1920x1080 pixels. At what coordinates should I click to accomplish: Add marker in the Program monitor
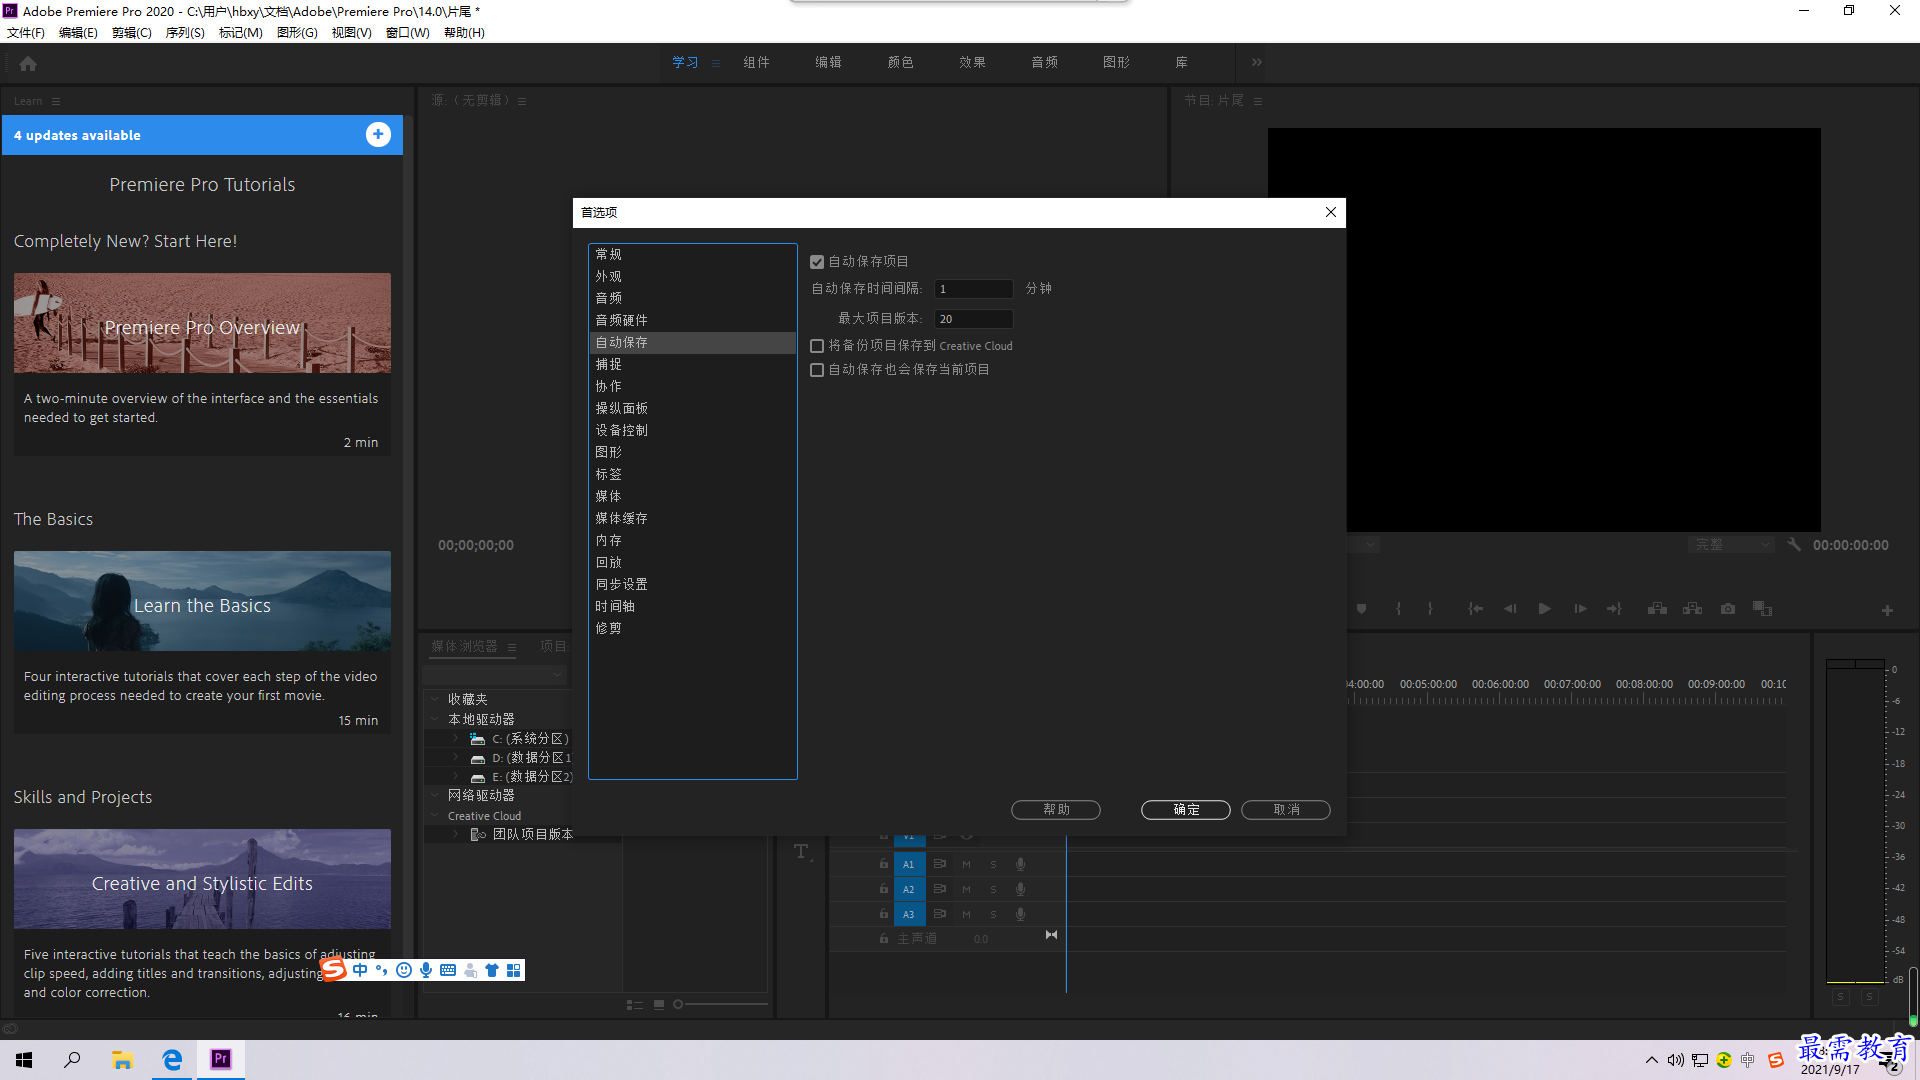1361,609
